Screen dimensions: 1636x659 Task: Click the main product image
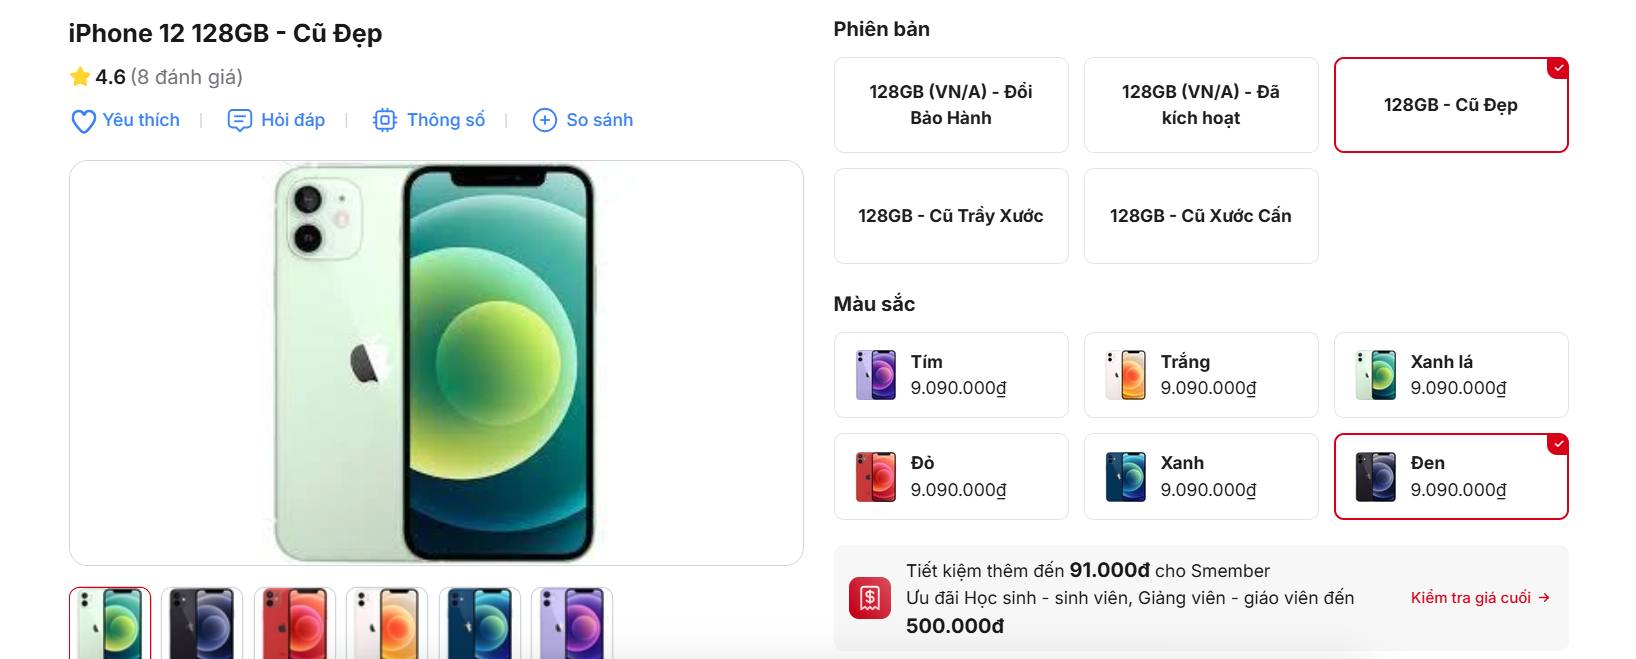coord(435,360)
